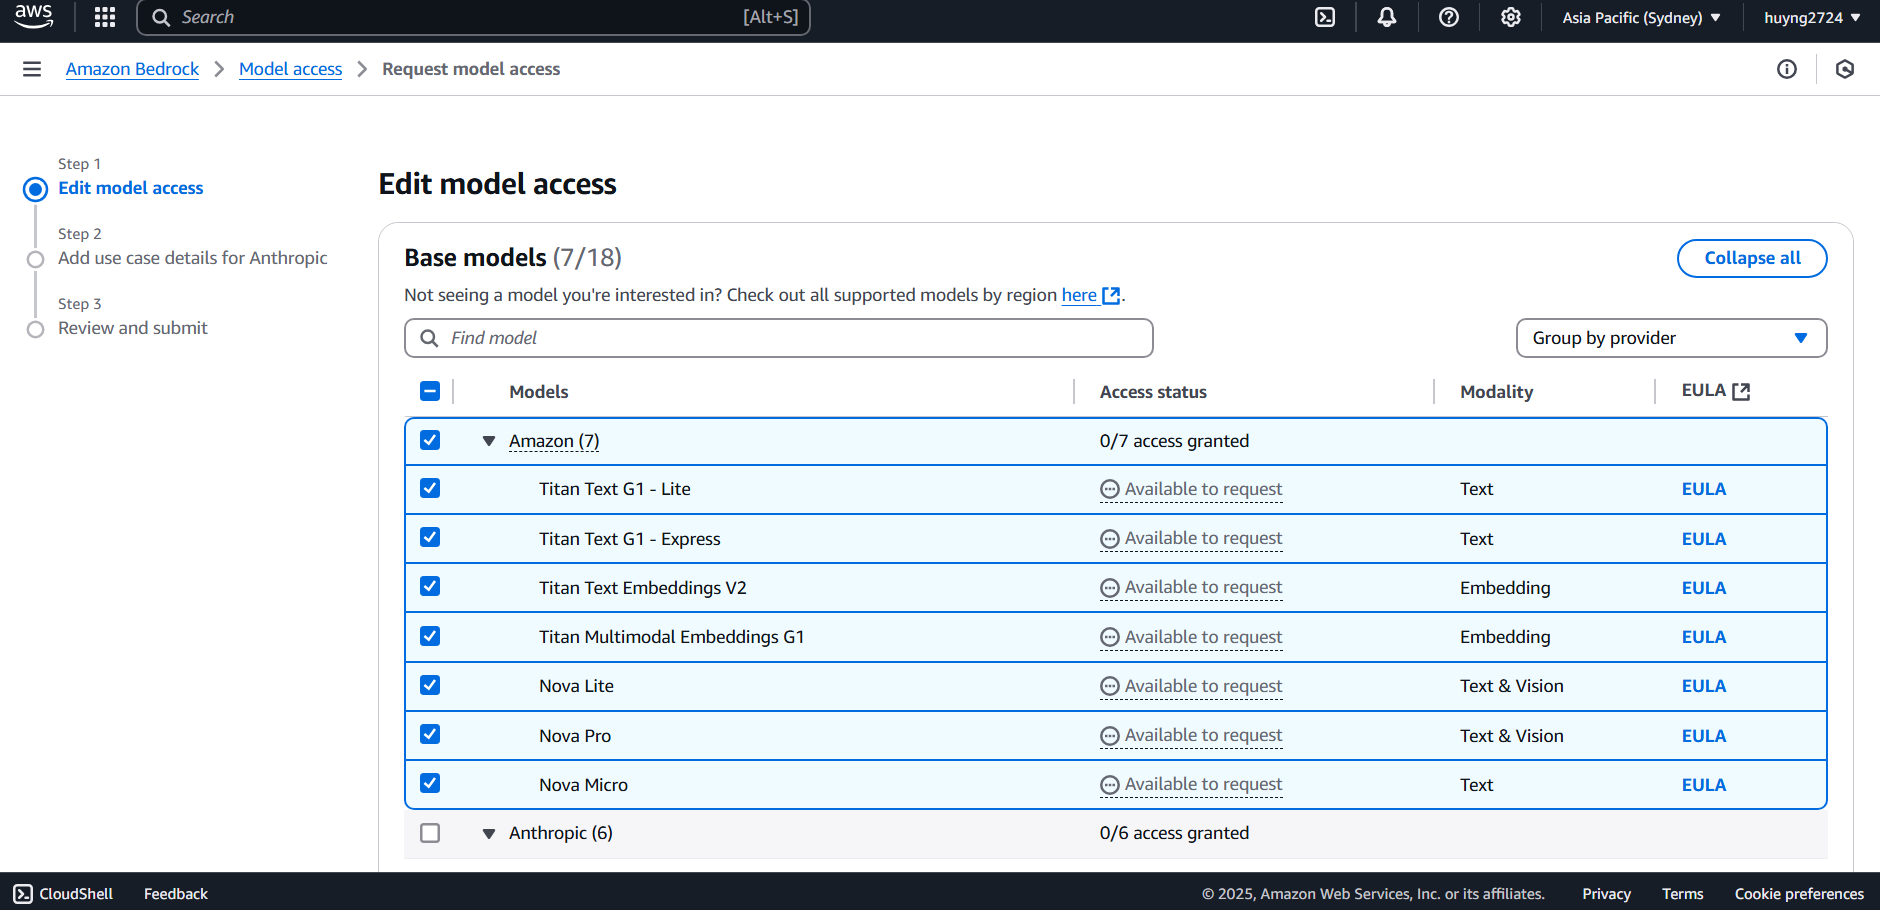Open EULA link for Nova Lite
1880x910 pixels.
1703,686
